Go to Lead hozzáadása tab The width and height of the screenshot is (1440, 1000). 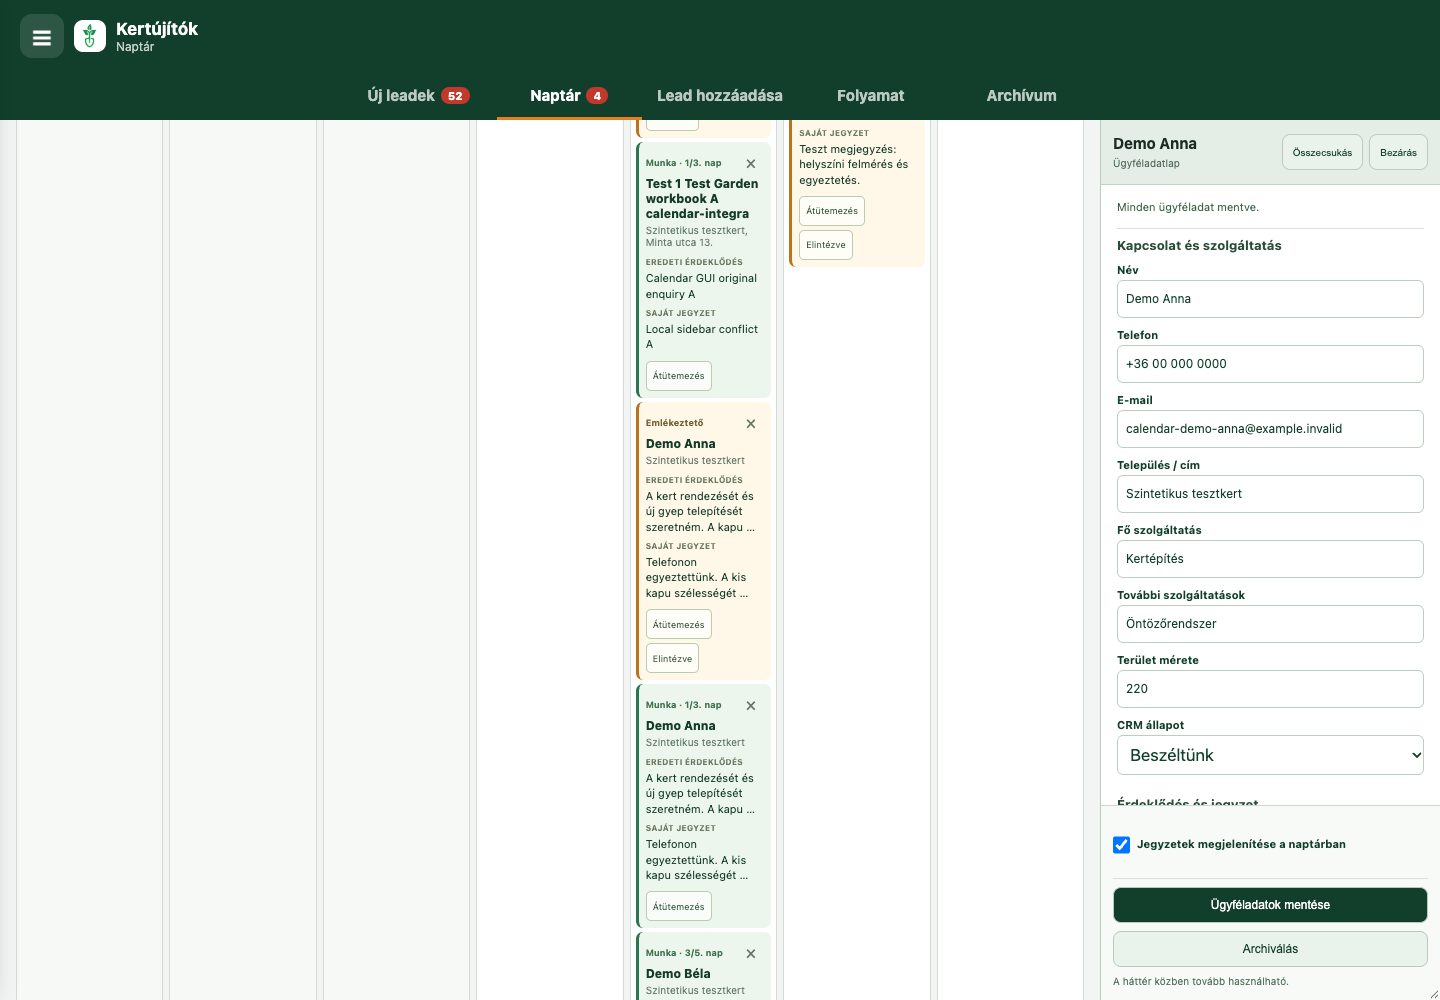[720, 96]
